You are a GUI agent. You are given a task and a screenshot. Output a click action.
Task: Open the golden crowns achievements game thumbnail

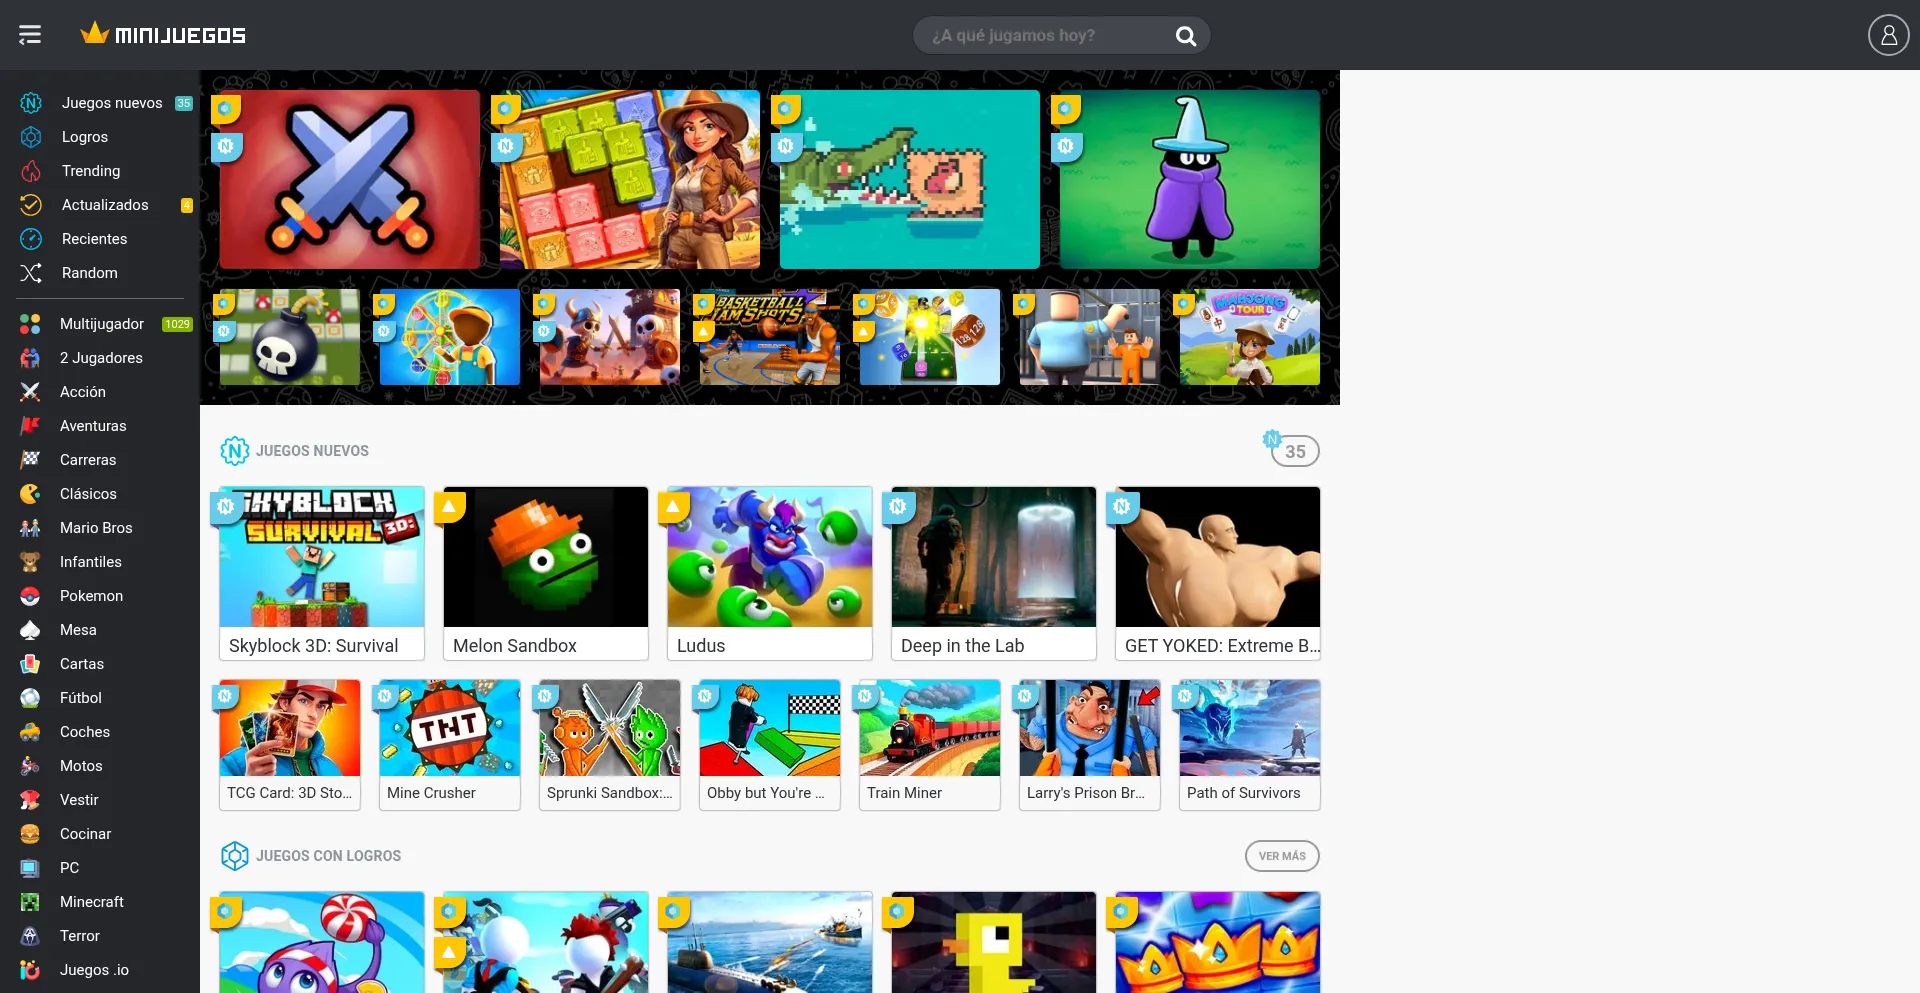pos(1218,942)
